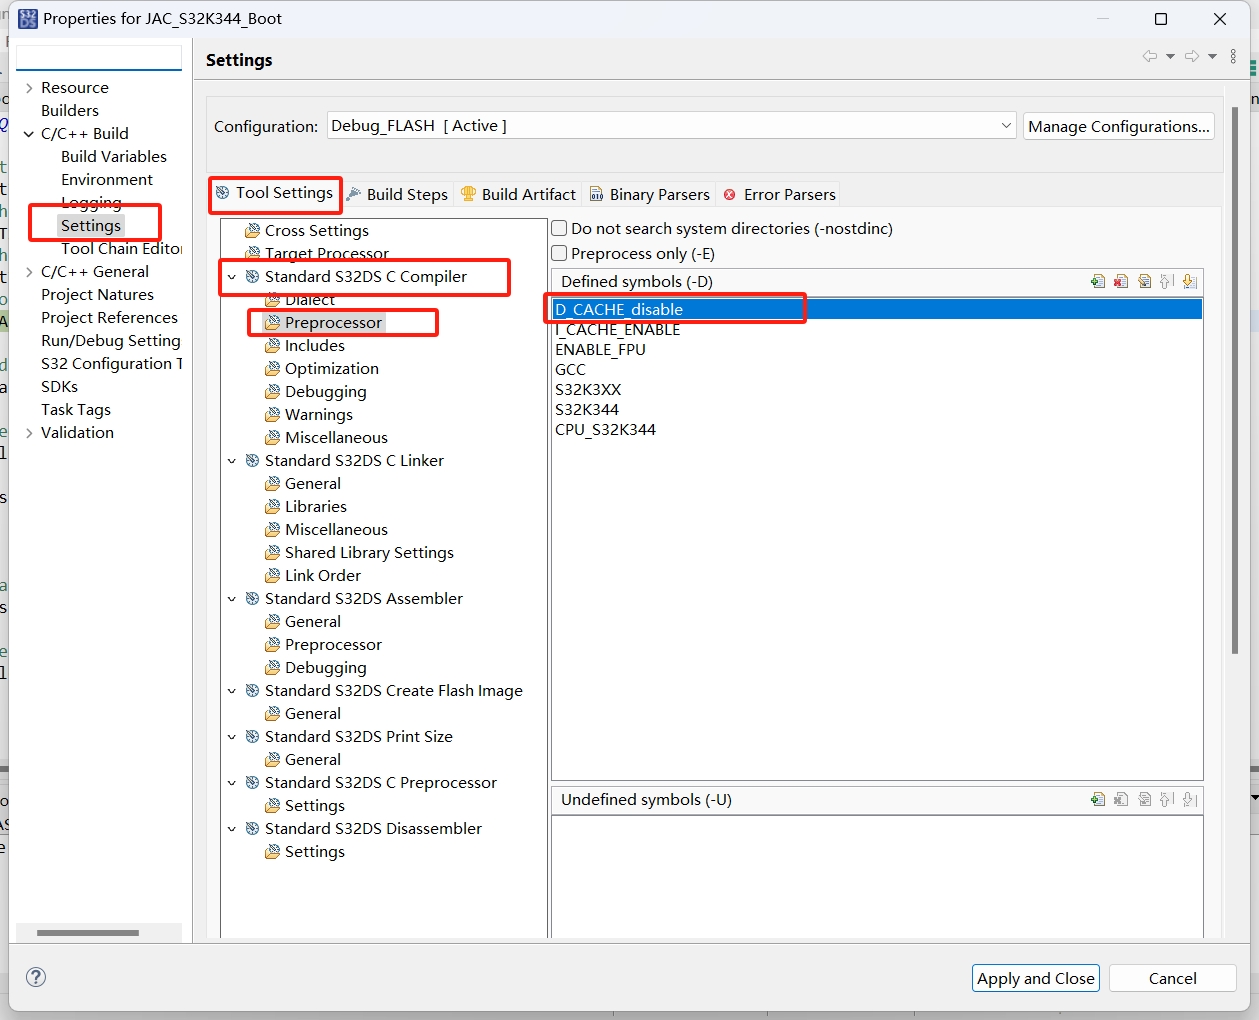Screen dimensions: 1259x1020
Task: Click the Libraries folder icon under C Linker
Action: tap(272, 507)
